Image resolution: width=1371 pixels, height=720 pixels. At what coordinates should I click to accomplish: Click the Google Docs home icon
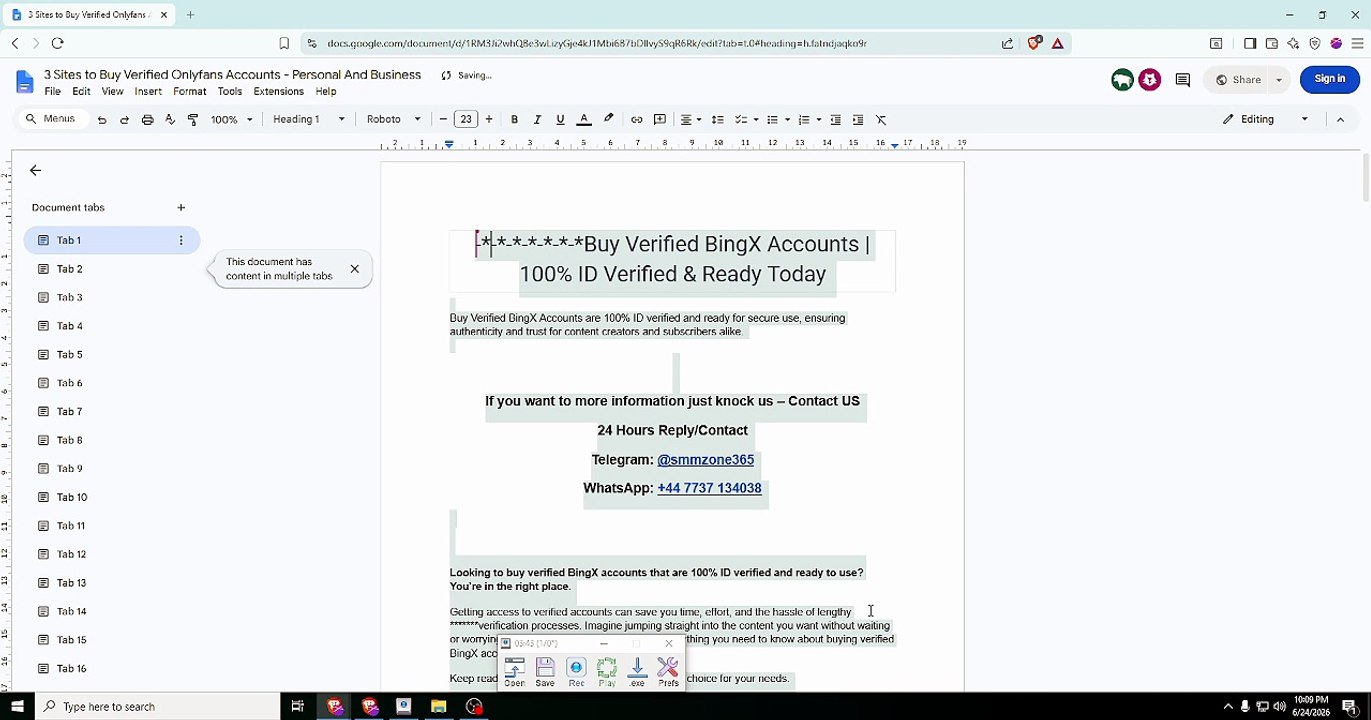click(24, 82)
